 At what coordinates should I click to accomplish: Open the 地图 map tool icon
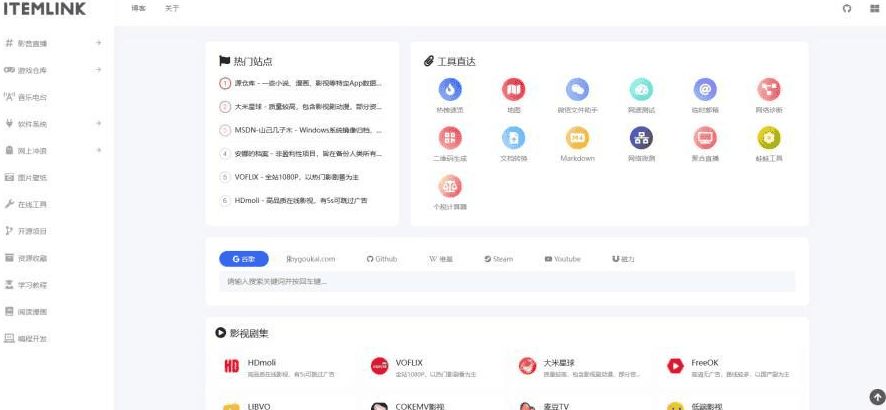tap(514, 89)
